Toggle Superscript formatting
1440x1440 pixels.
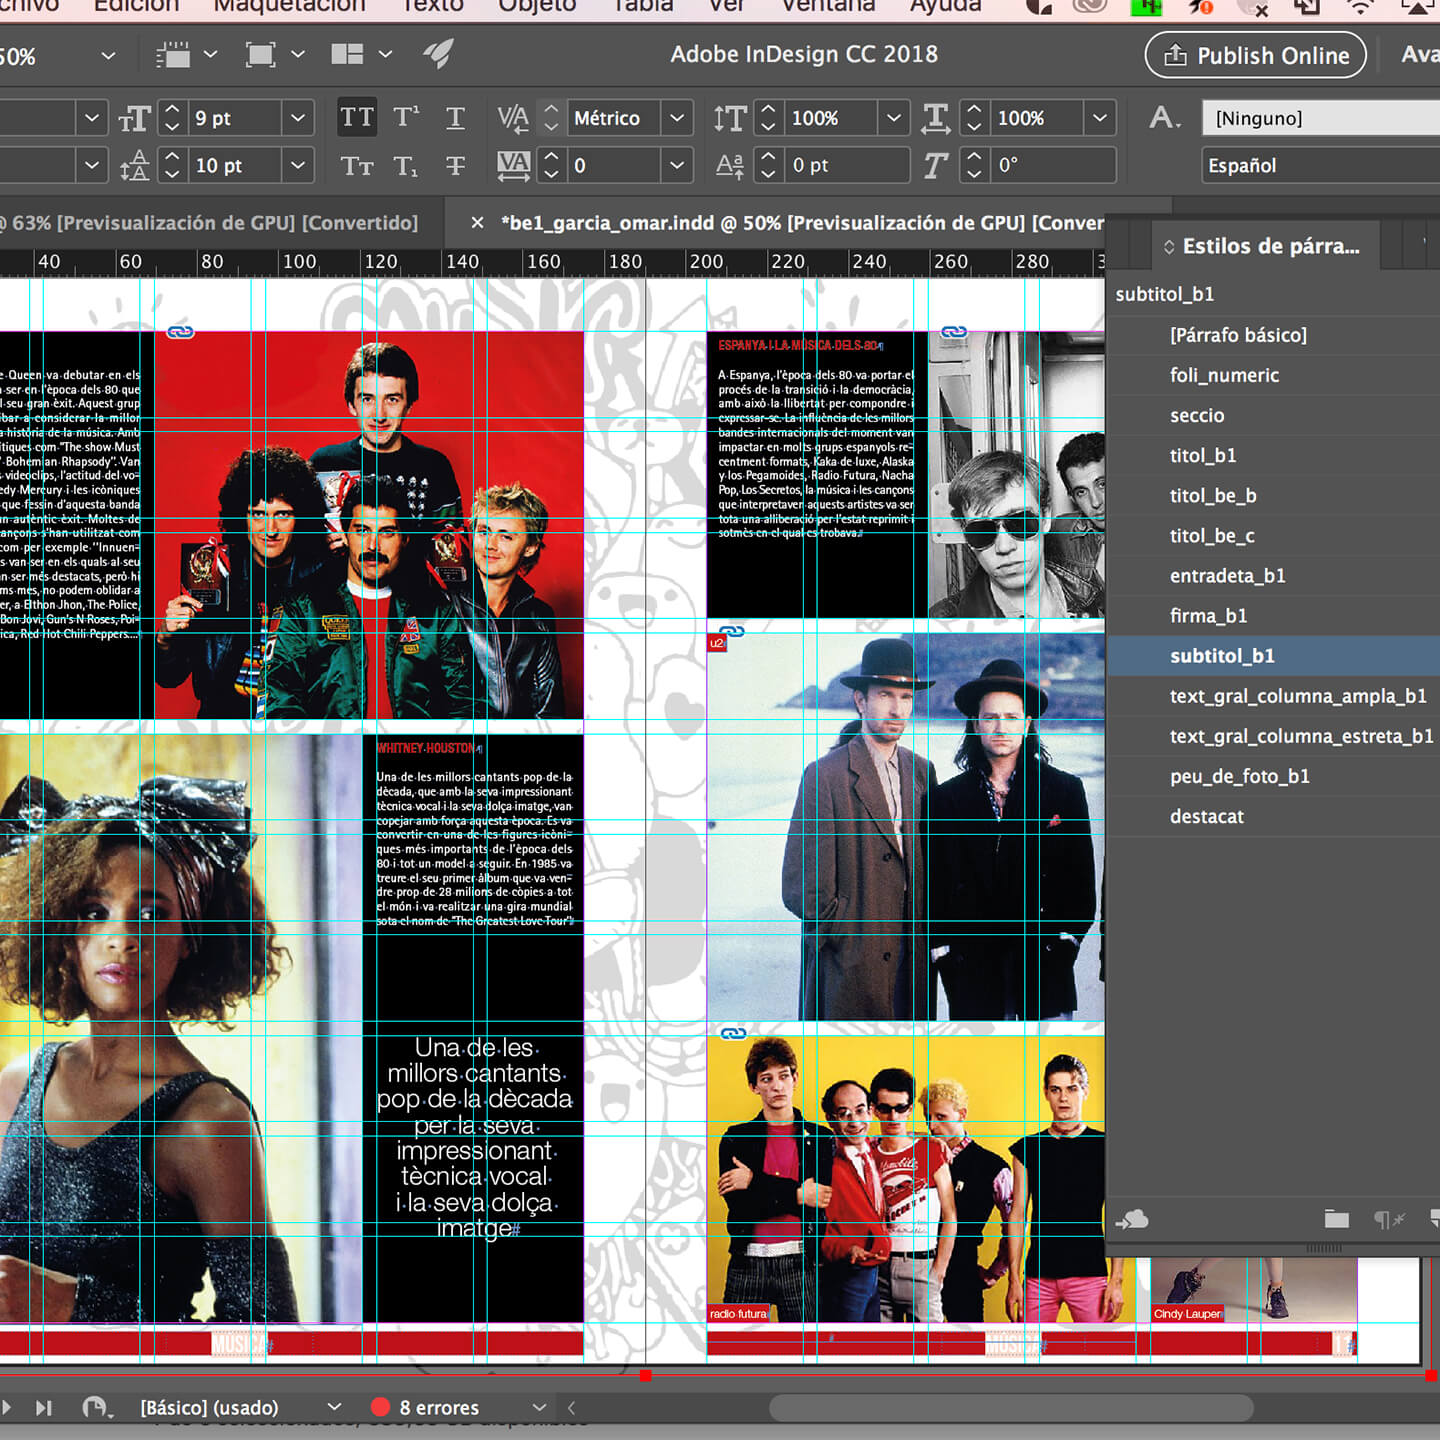[x=406, y=118]
